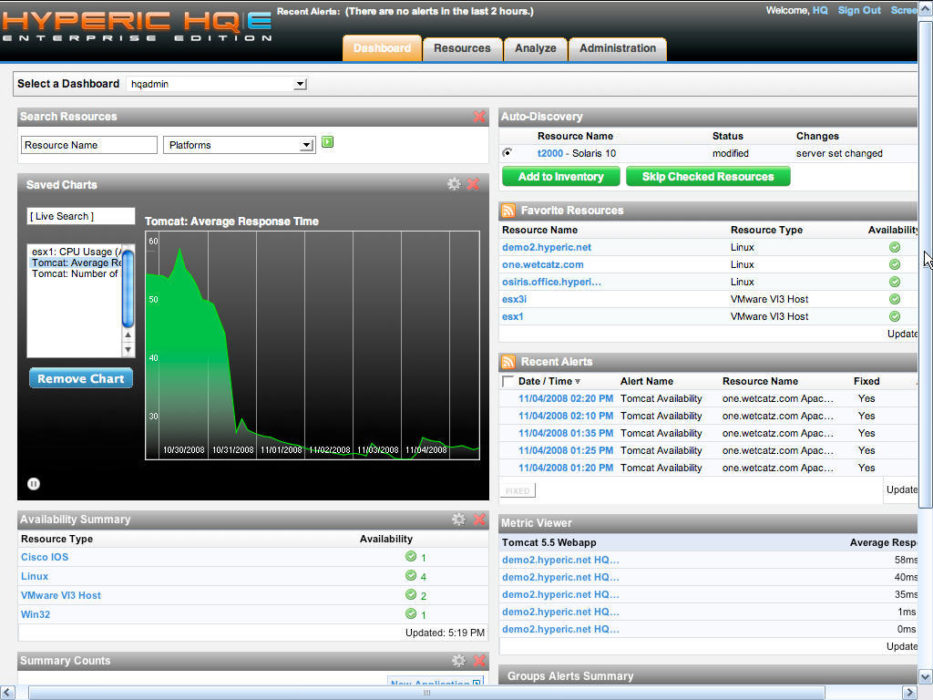
Task: Open the Administration tab
Action: [x=617, y=48]
